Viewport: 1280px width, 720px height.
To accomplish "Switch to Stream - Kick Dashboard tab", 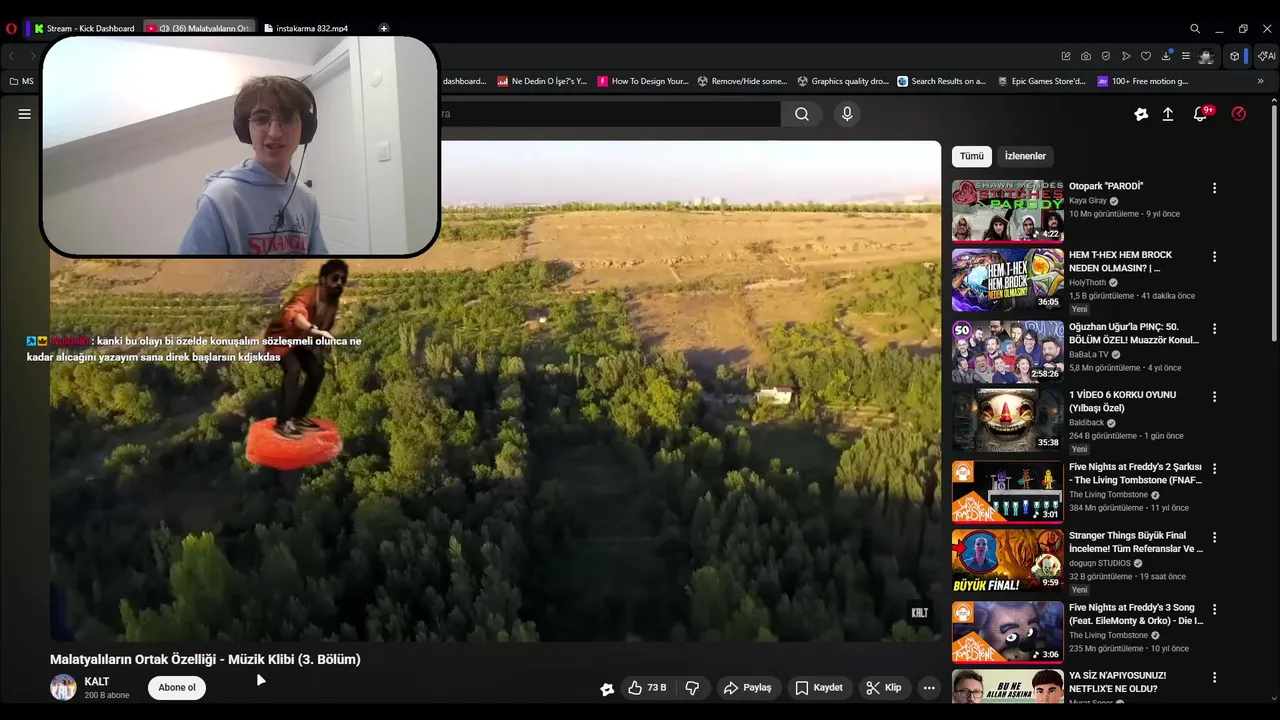I will coord(83,28).
